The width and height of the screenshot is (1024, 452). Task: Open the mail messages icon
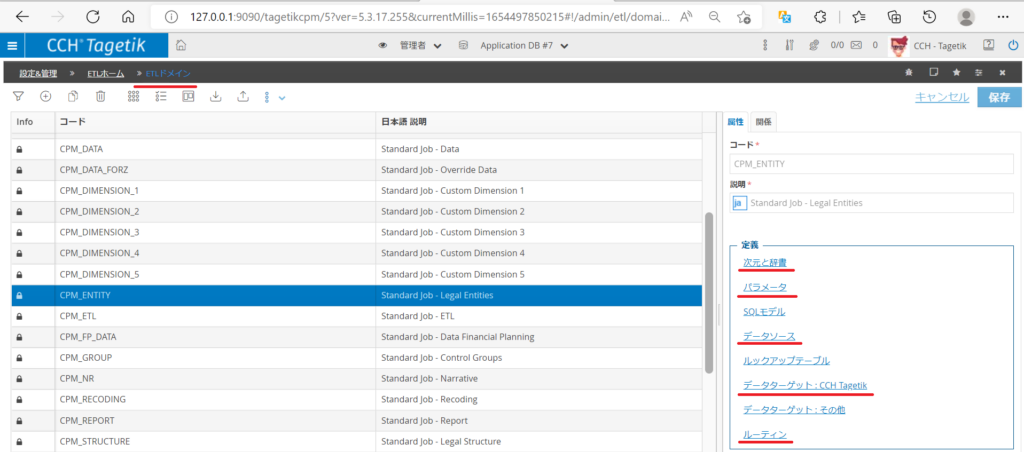[858, 46]
